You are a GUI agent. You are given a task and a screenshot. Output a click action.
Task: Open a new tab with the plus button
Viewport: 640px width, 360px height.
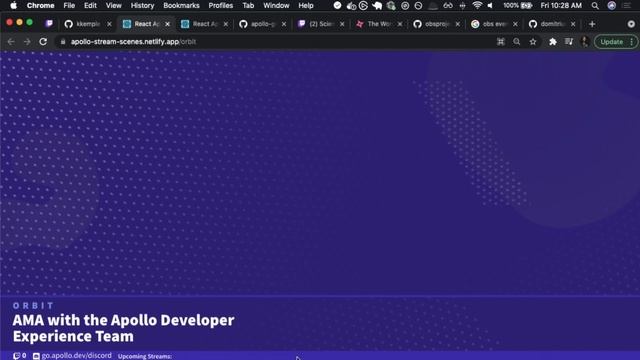coord(592,24)
